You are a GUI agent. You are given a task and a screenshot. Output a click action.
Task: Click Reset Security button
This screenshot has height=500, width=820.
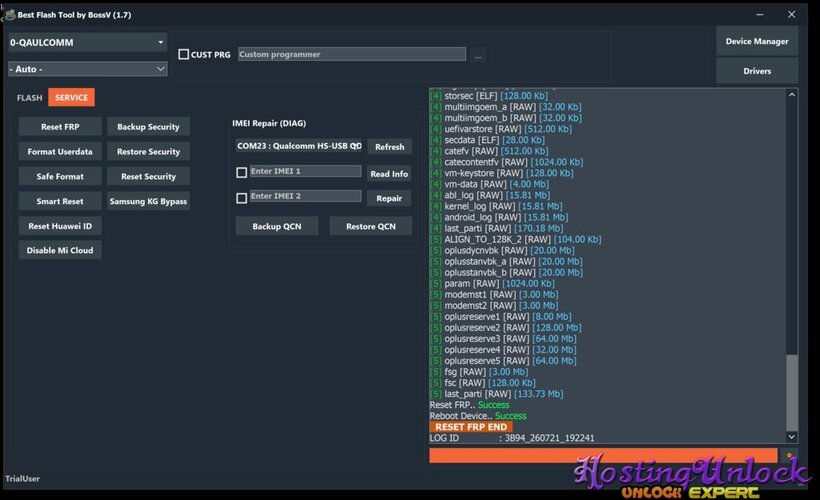[x=149, y=176]
